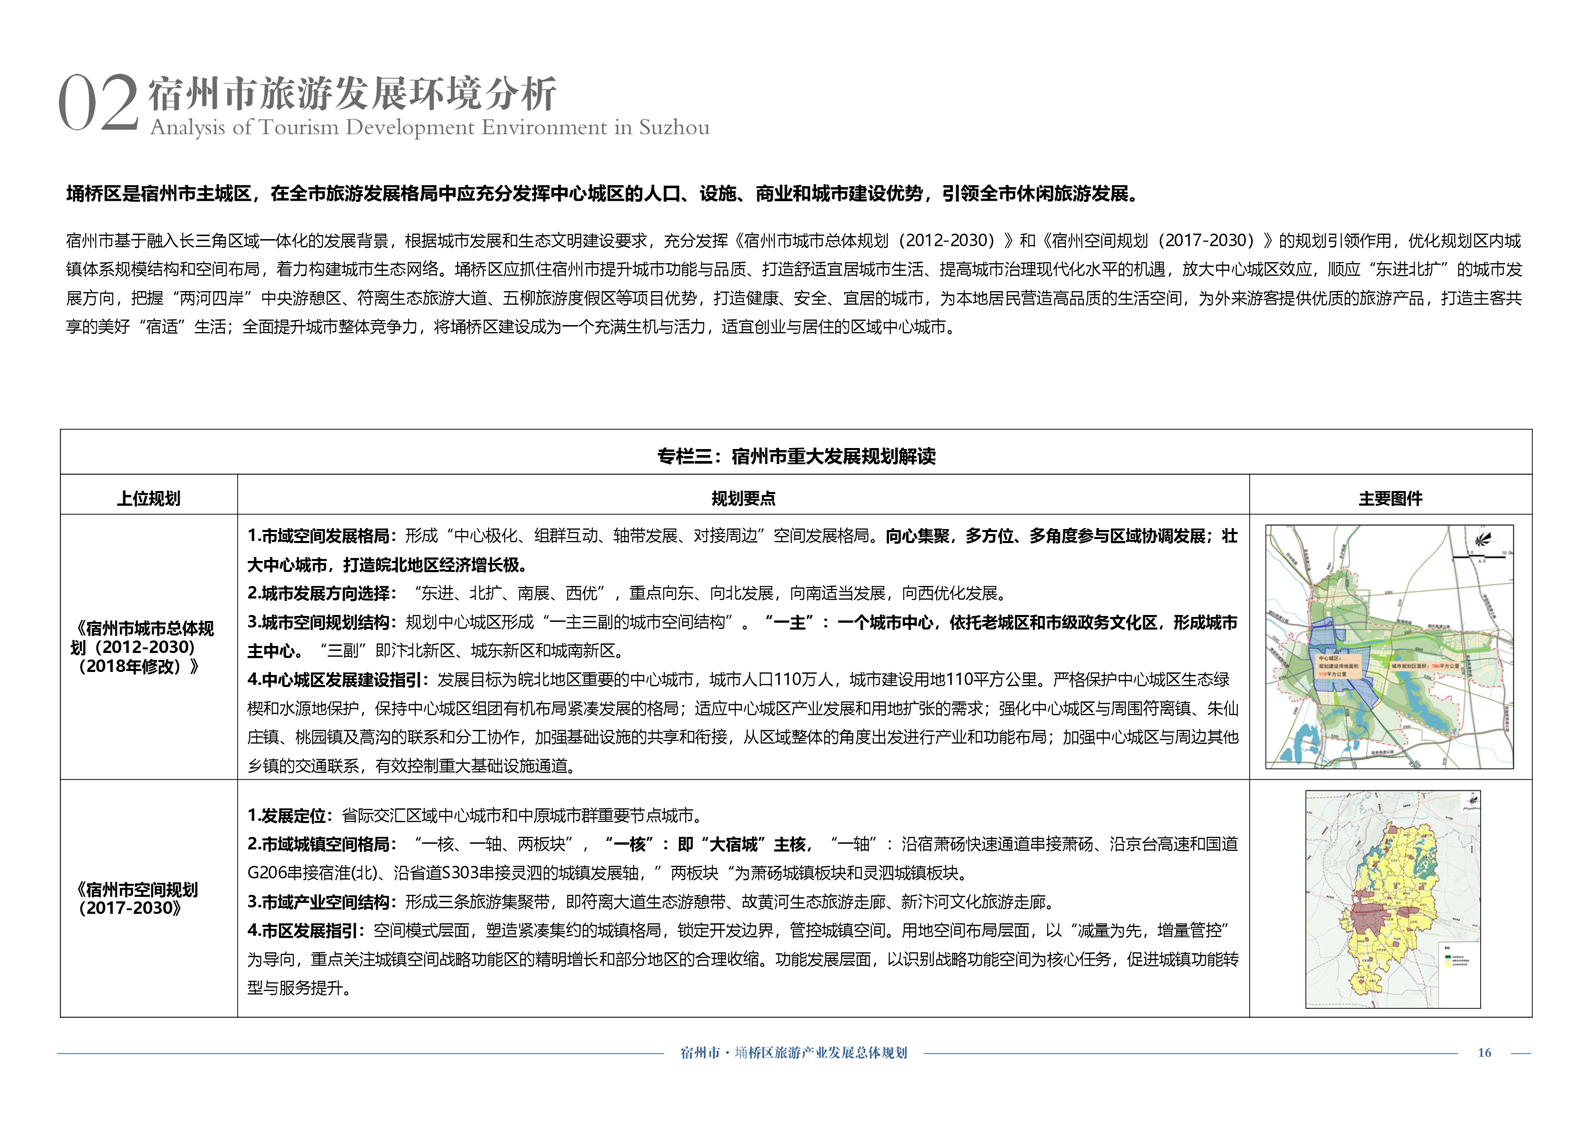This screenshot has height=1122, width=1587.
Task: Click the 上位规划 column header
Action: (x=148, y=498)
